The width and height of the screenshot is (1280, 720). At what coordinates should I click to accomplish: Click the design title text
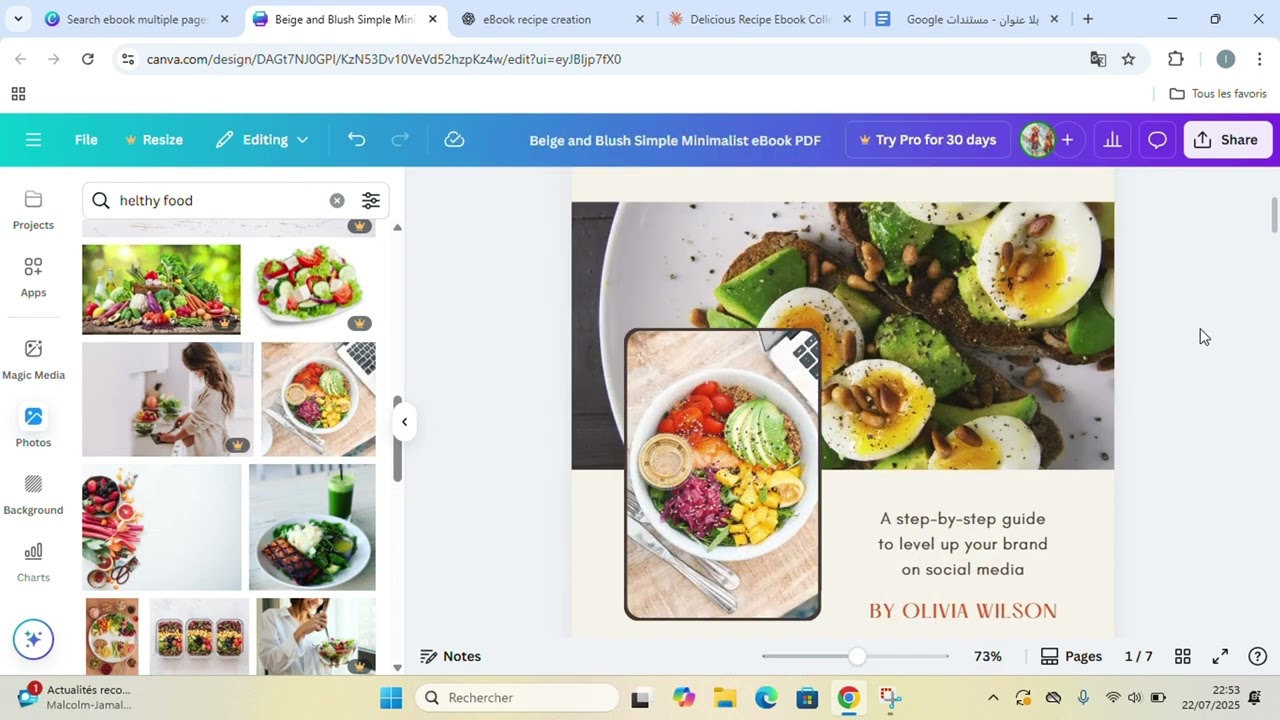point(675,140)
